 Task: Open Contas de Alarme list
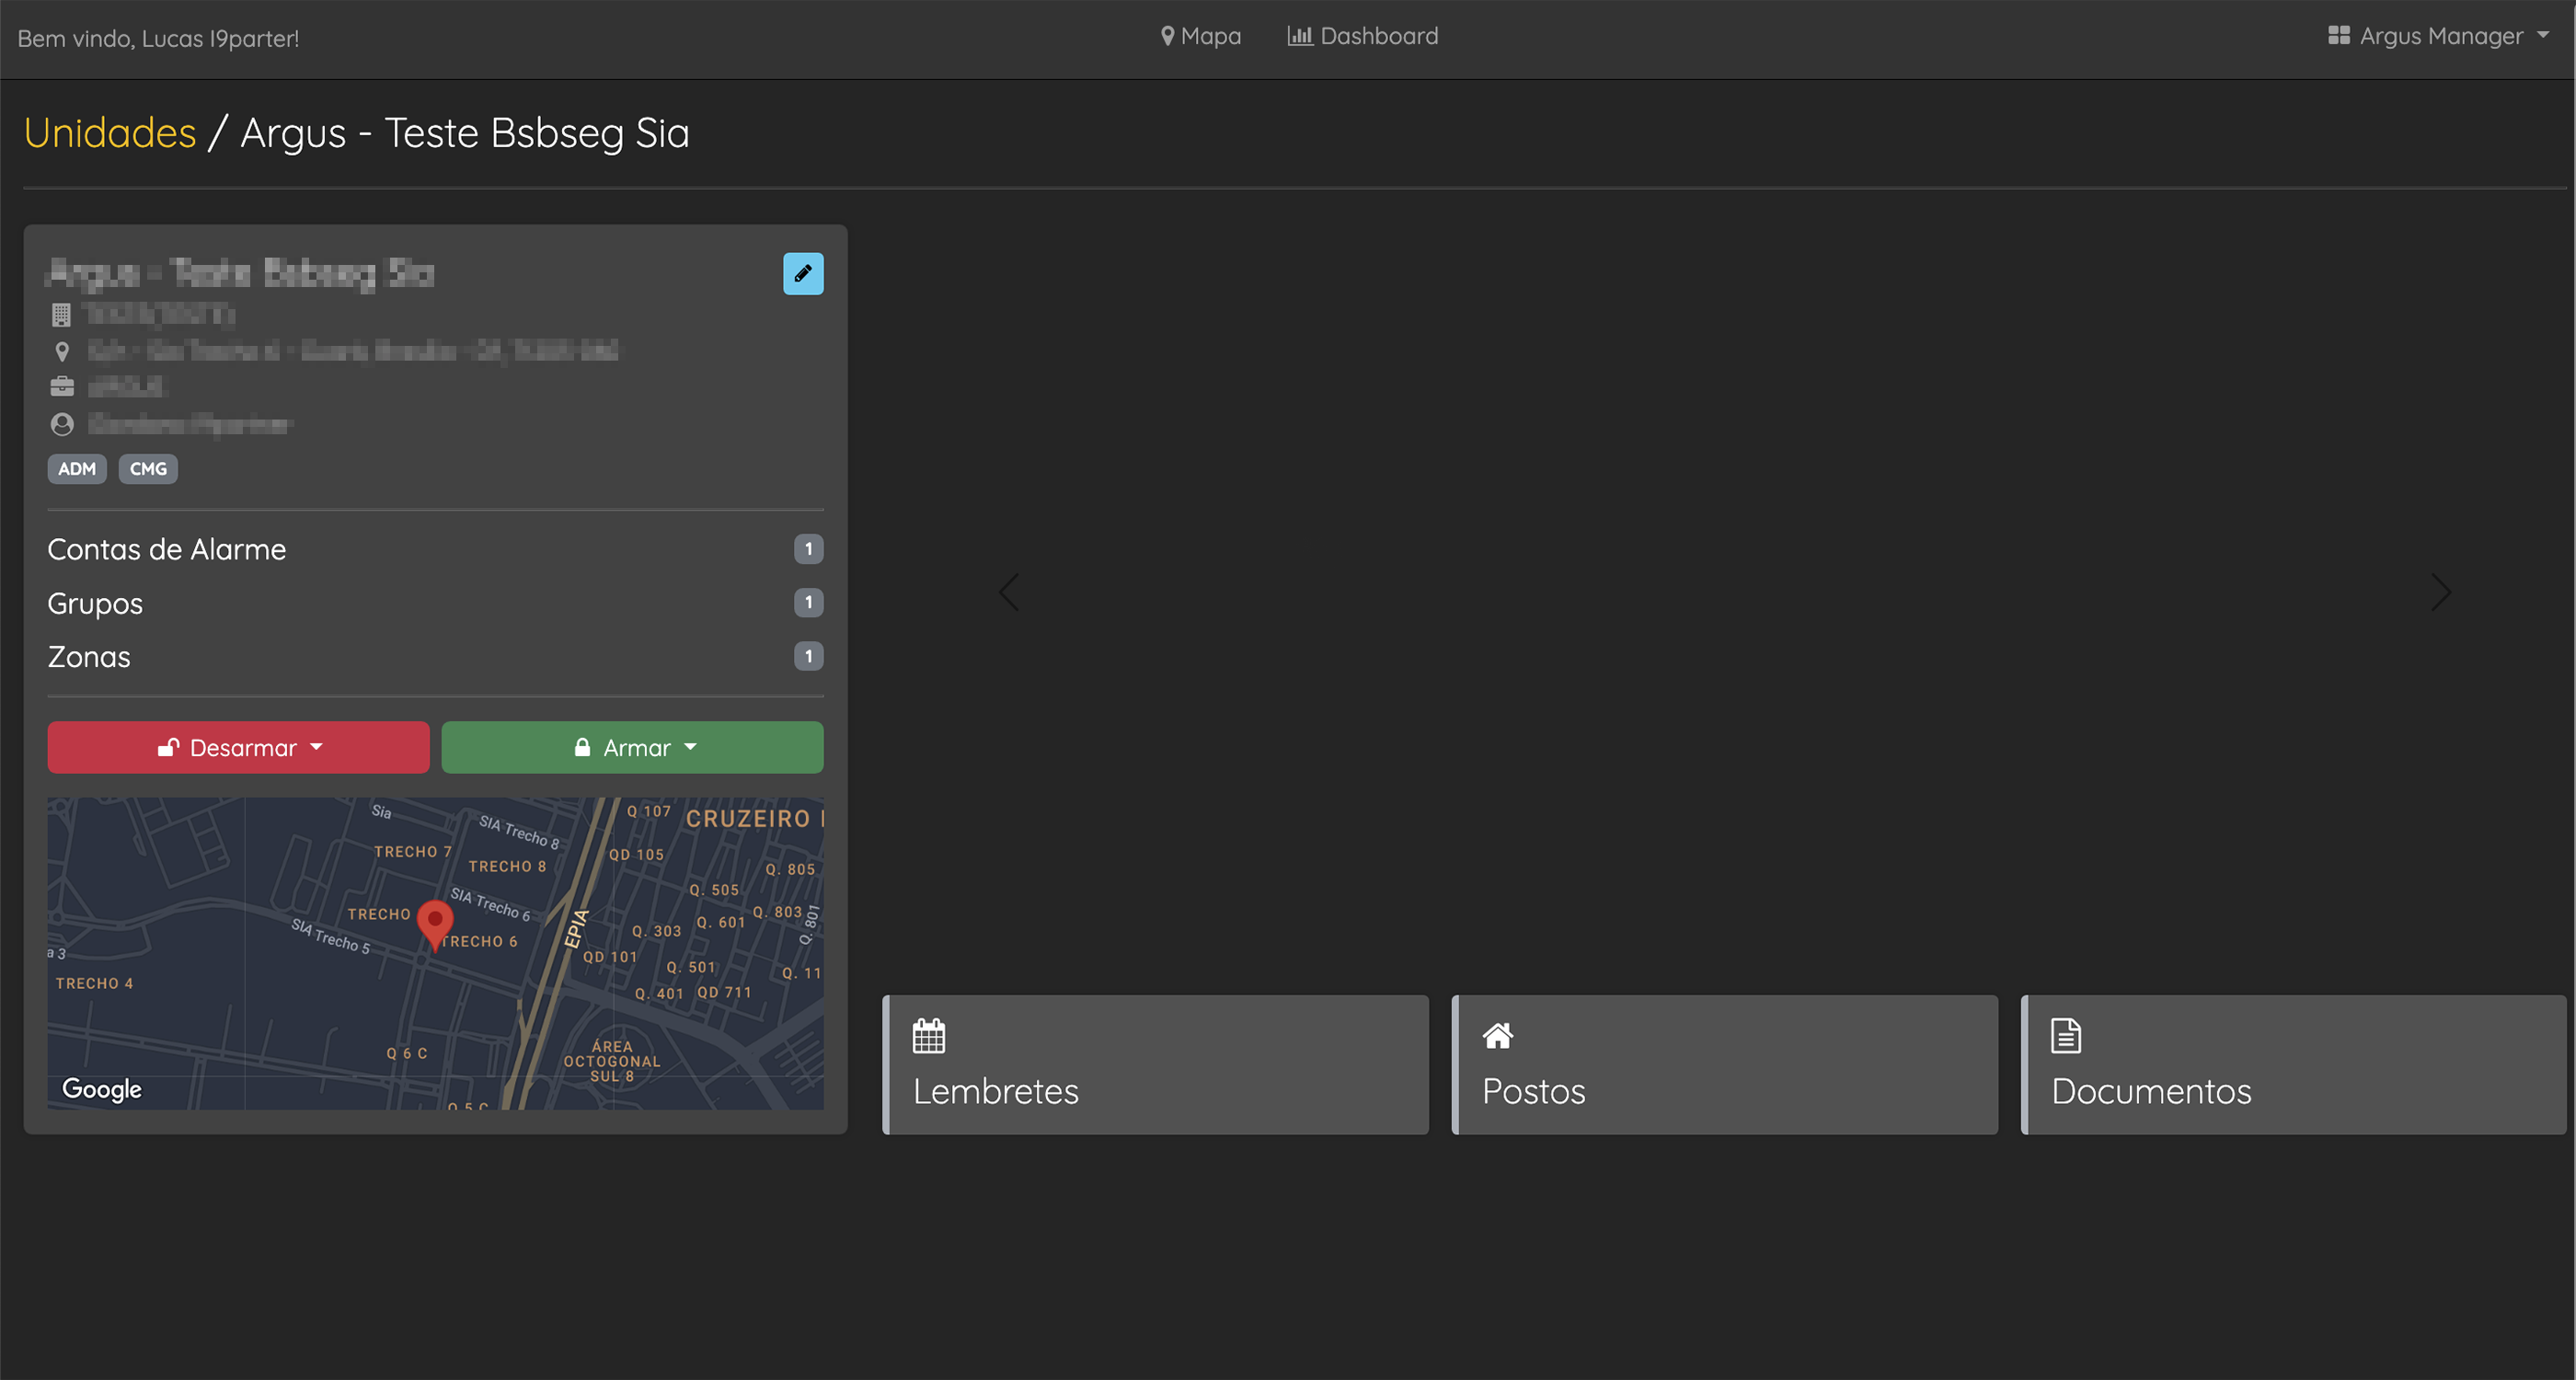coord(167,549)
